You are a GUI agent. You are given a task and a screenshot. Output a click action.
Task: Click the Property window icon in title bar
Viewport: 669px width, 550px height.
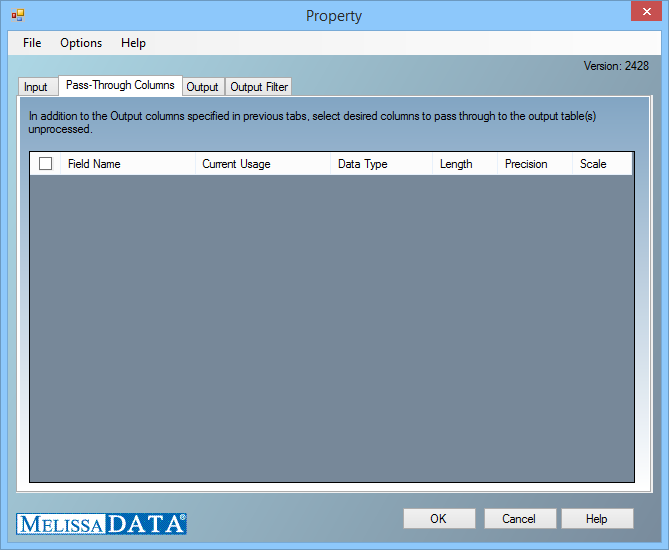click(18, 16)
